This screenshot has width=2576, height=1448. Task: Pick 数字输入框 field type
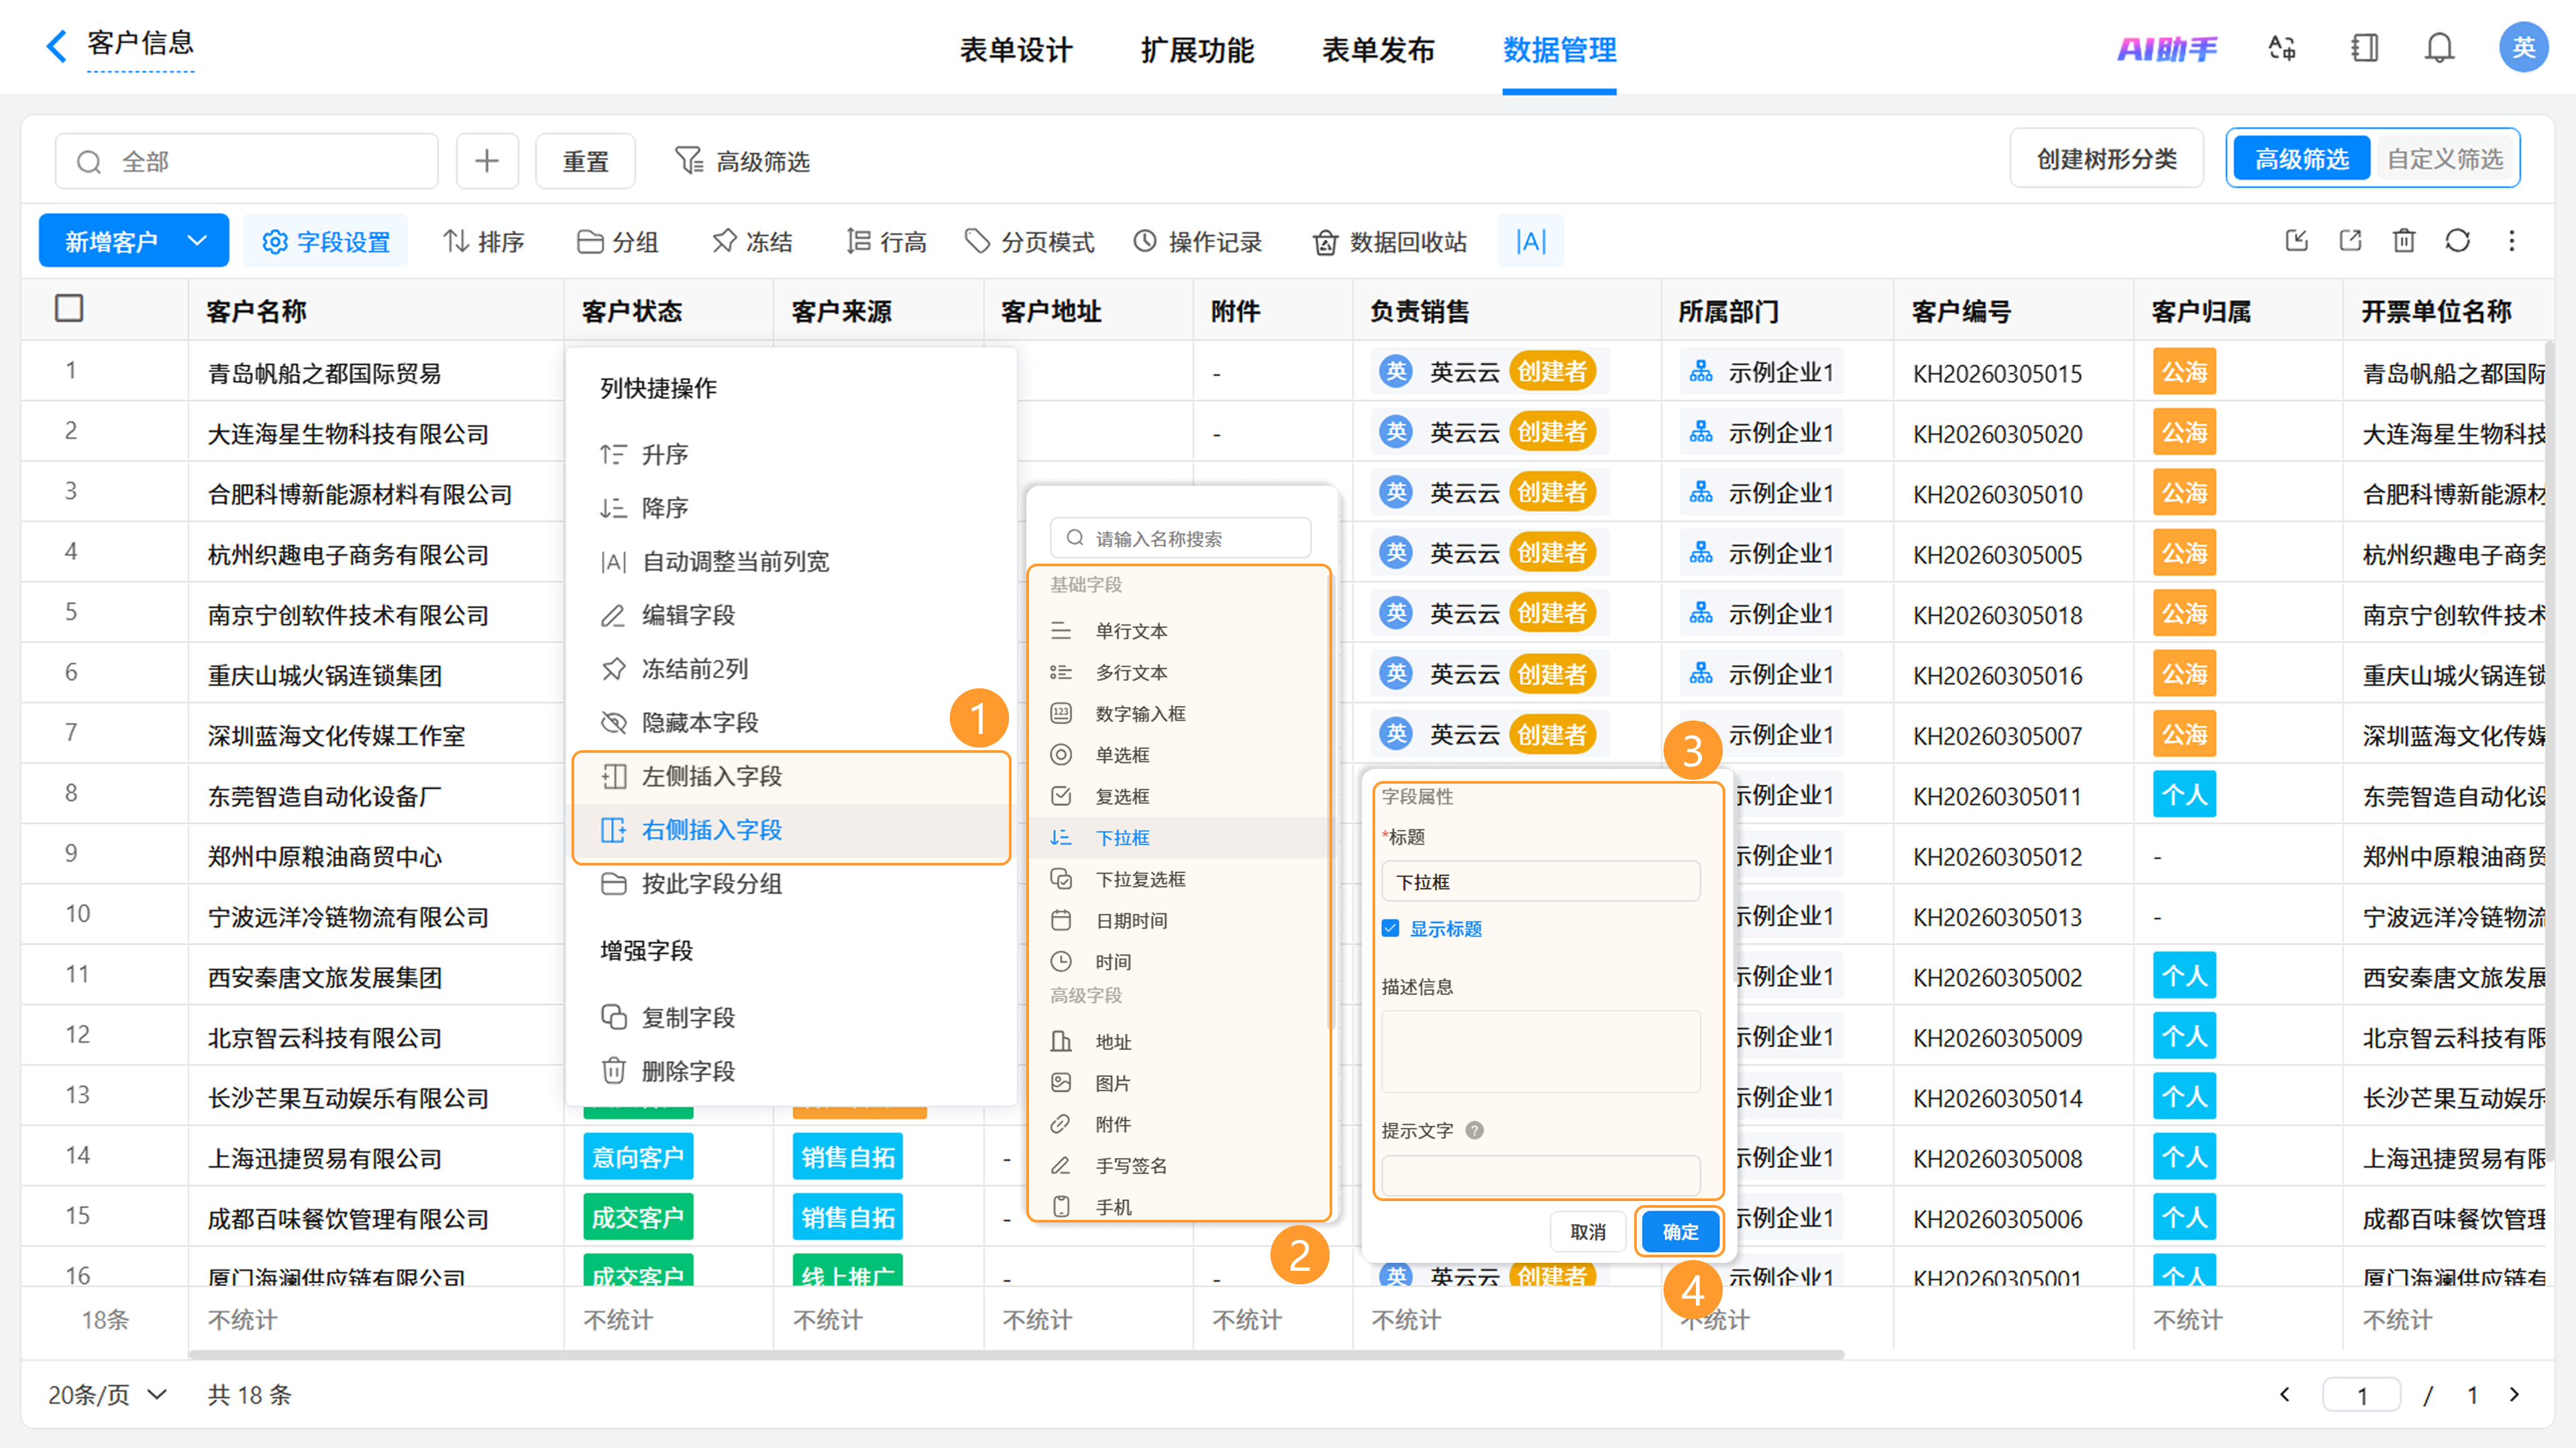click(x=1180, y=714)
